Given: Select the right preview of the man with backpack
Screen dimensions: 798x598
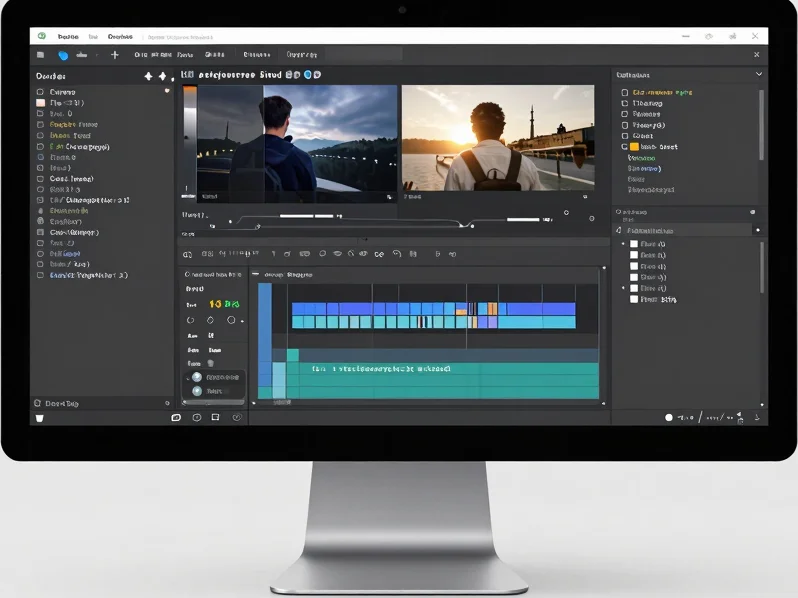Looking at the screenshot, I should [498, 138].
